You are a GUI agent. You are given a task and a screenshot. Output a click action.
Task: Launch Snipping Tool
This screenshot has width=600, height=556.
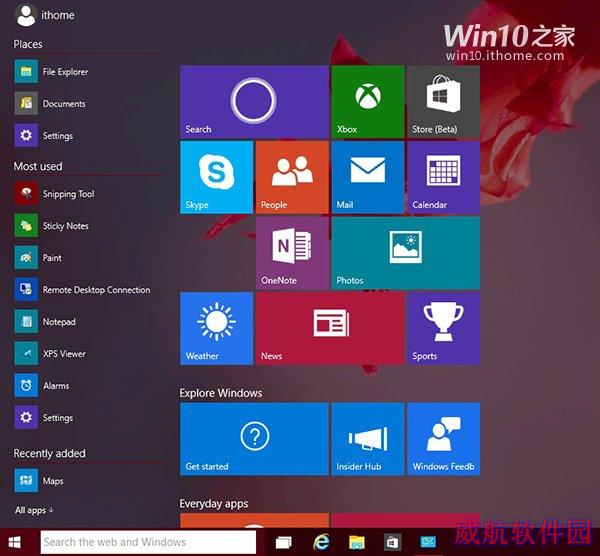(x=54, y=194)
